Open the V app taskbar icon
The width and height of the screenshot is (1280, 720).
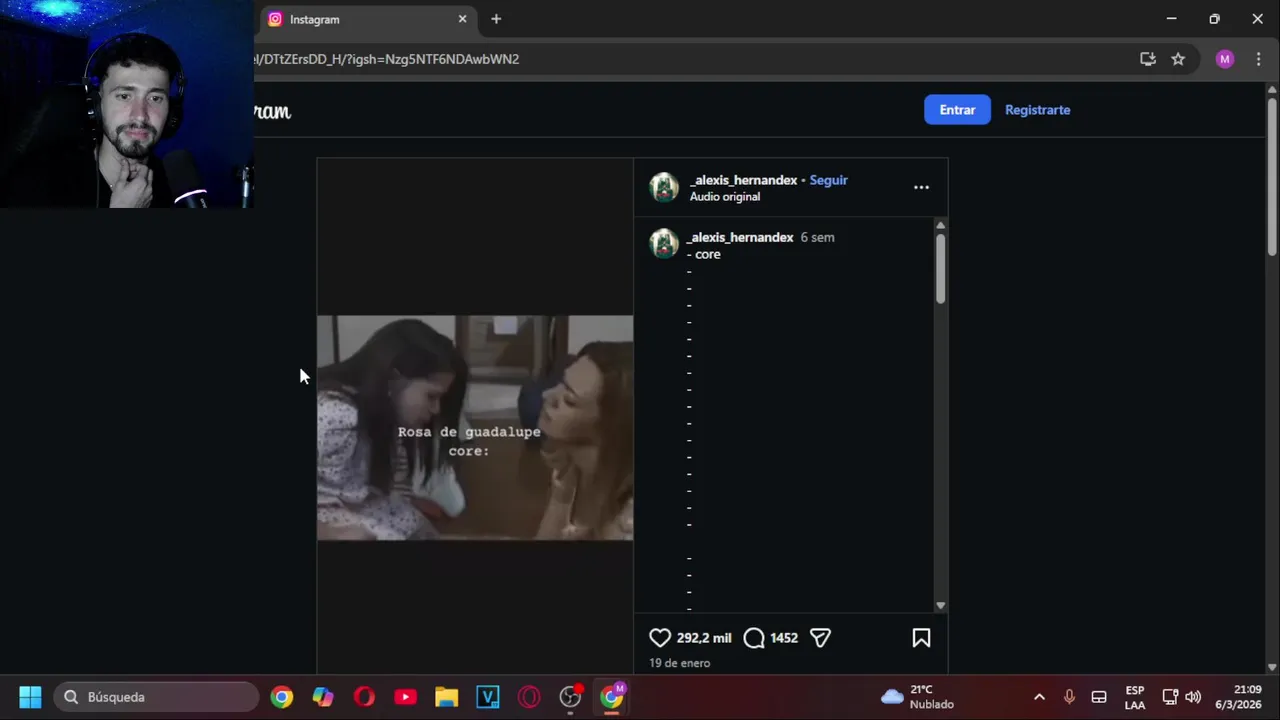(487, 697)
